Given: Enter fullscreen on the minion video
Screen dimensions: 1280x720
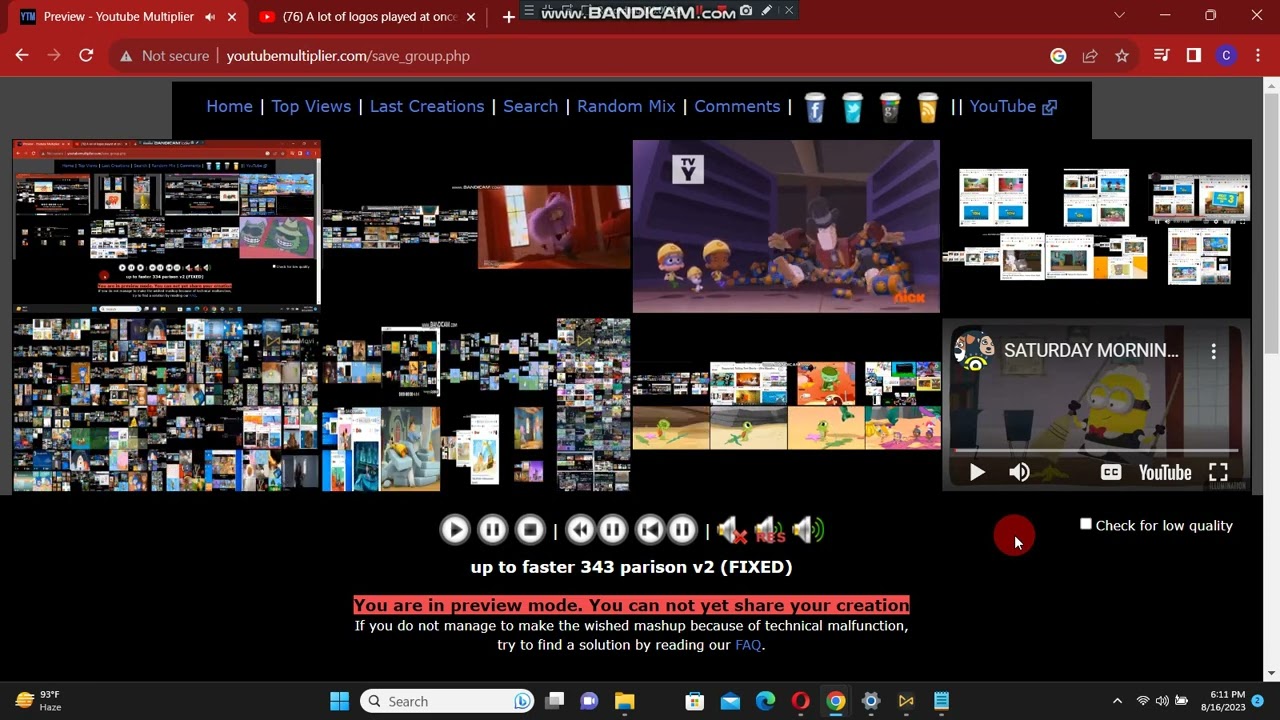Looking at the screenshot, I should (1218, 472).
